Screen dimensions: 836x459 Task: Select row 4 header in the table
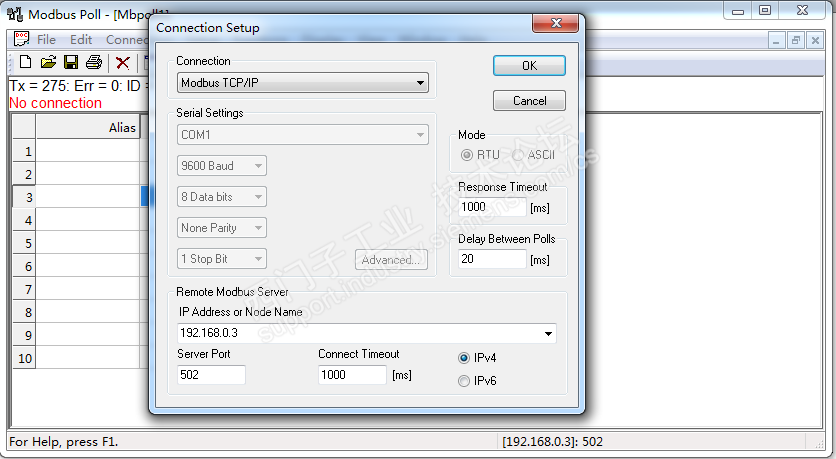[x=24, y=220]
